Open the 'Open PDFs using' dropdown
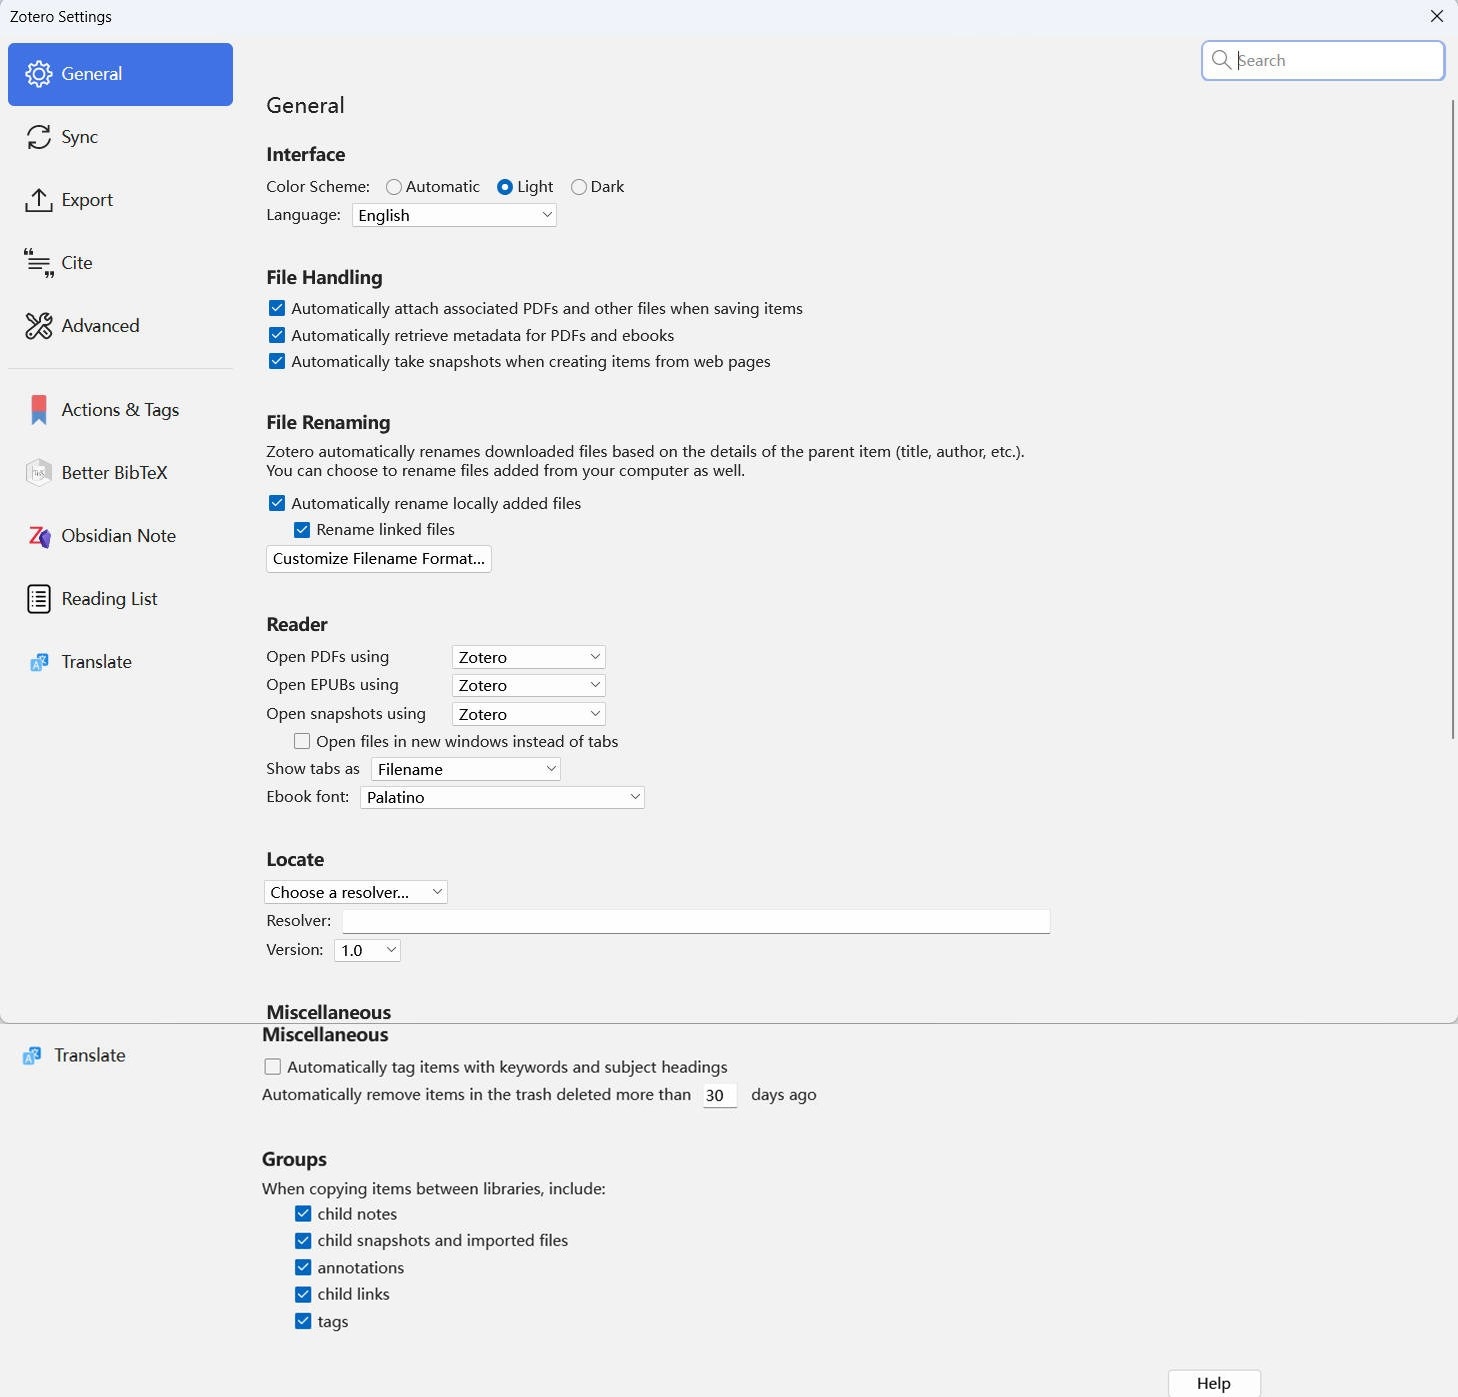Viewport: 1458px width, 1397px height. pyautogui.click(x=529, y=657)
